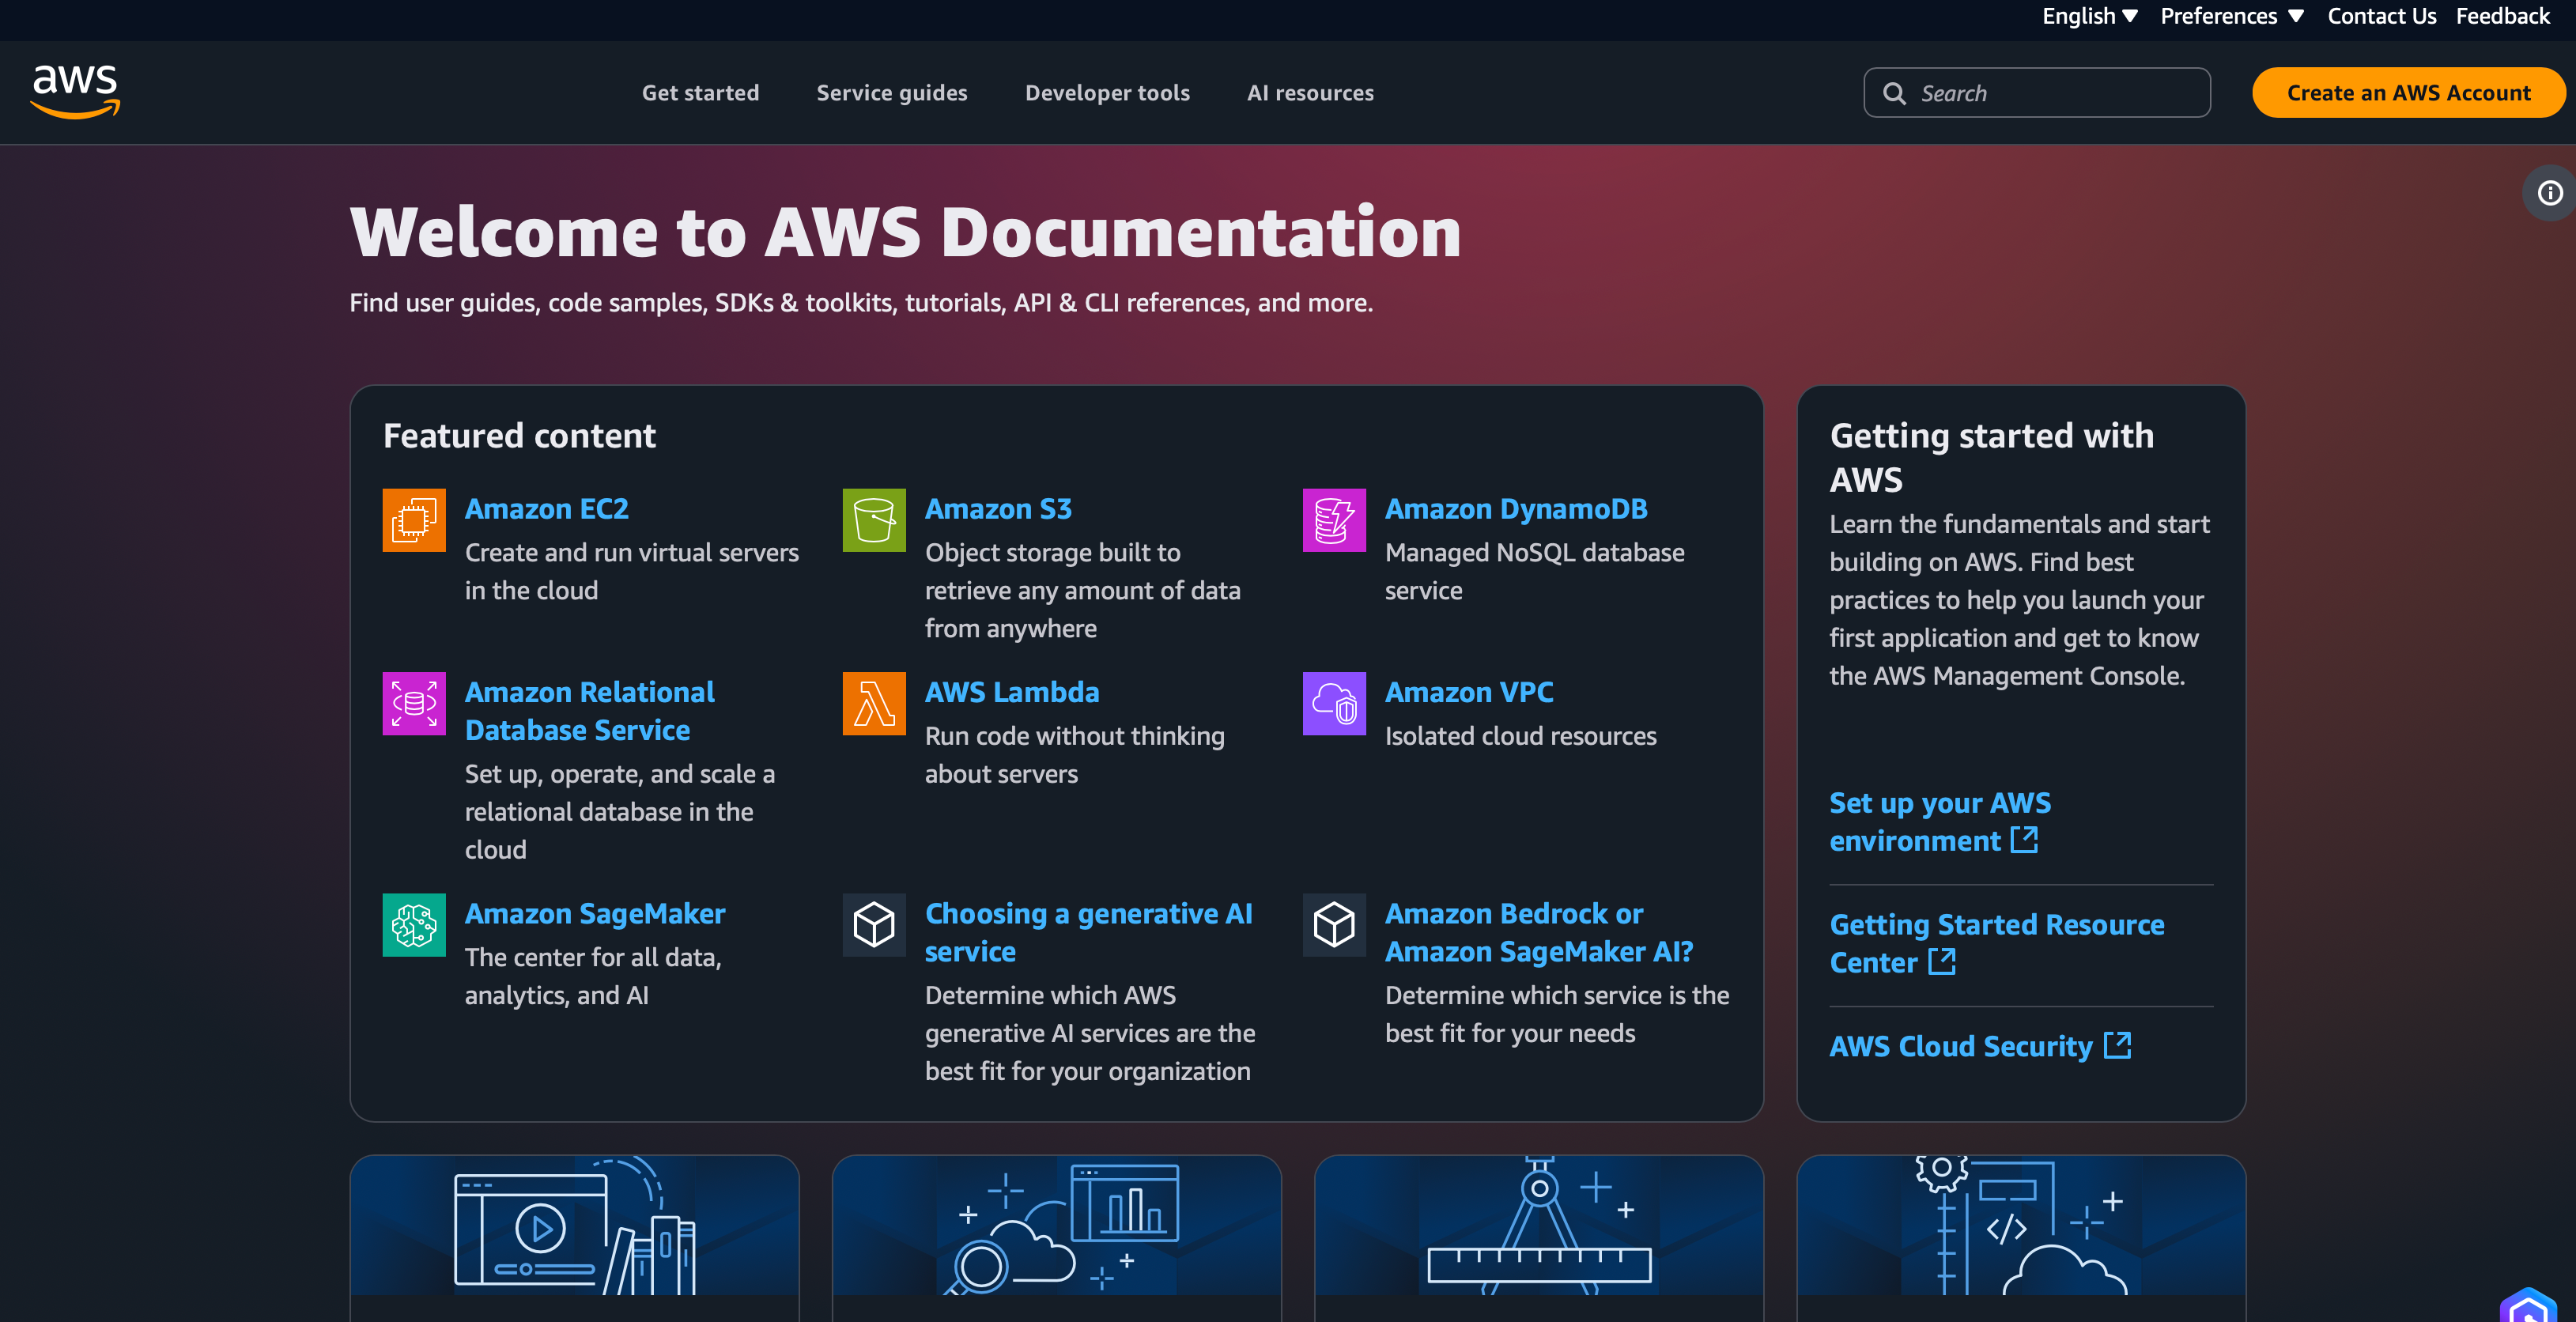Screen dimensions: 2576x1322
Task: Click the Featured content heading
Action: click(519, 436)
